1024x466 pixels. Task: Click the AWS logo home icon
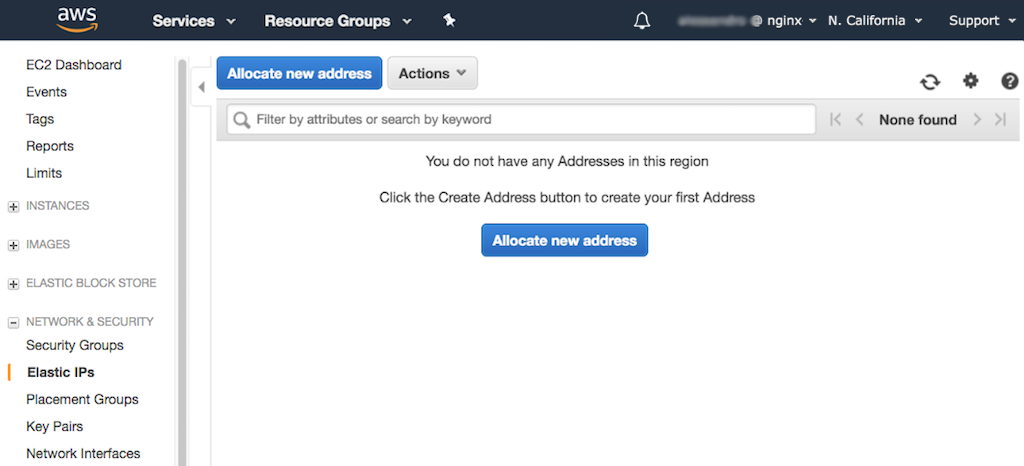(76, 20)
